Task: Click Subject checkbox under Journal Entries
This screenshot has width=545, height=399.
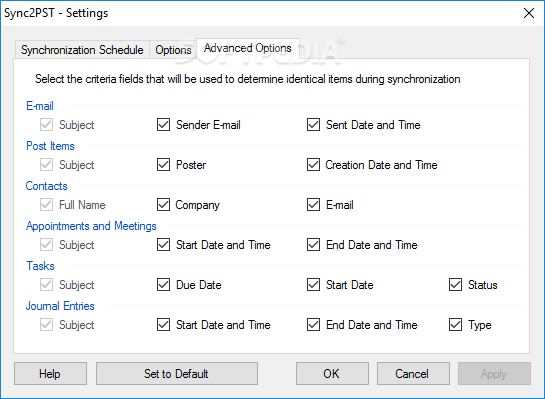Action: [46, 324]
